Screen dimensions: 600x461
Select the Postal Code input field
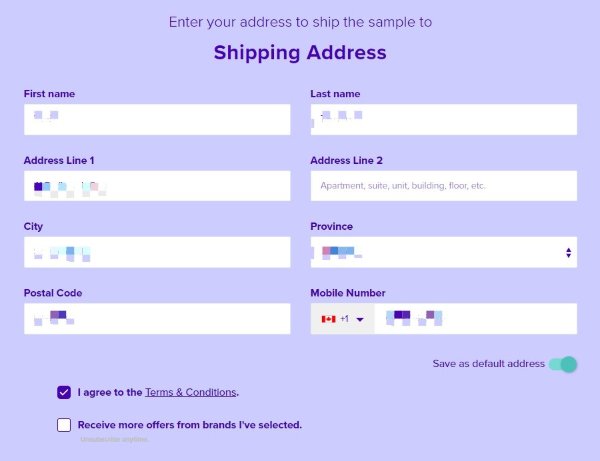pyautogui.click(x=157, y=319)
